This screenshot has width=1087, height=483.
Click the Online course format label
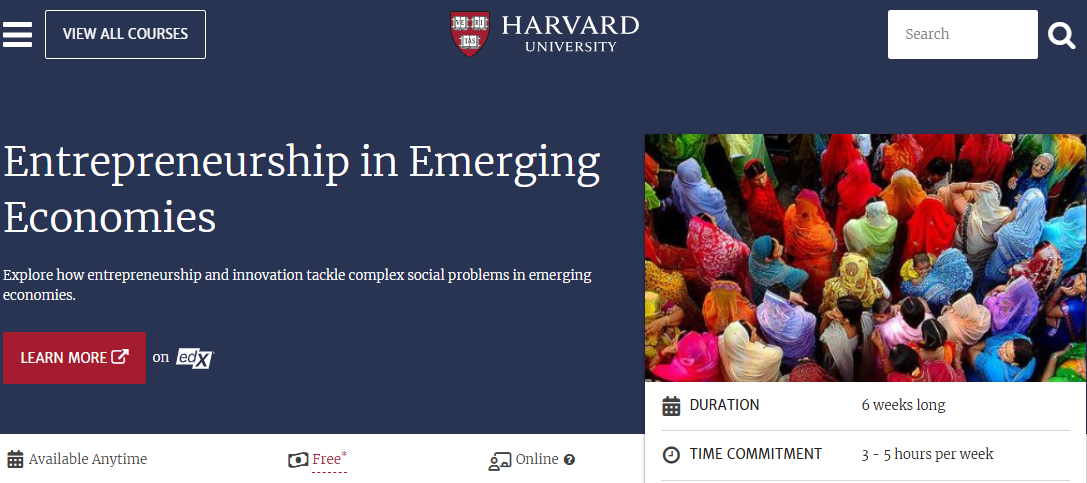537,460
